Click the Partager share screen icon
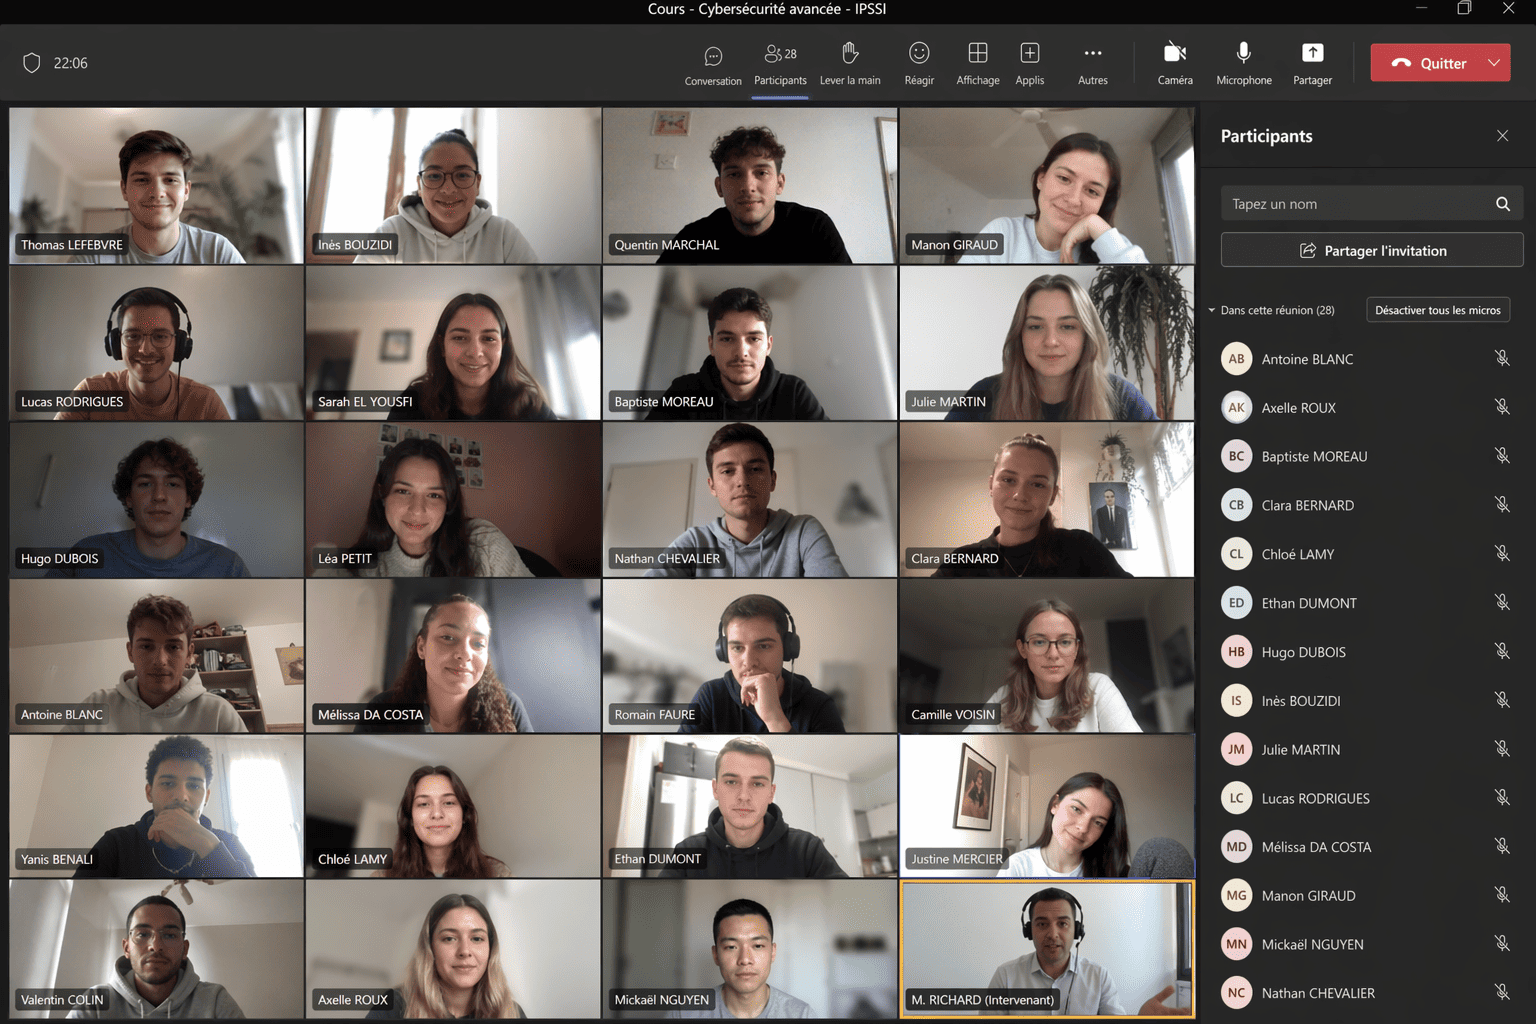This screenshot has height=1024, width=1536. (x=1312, y=54)
